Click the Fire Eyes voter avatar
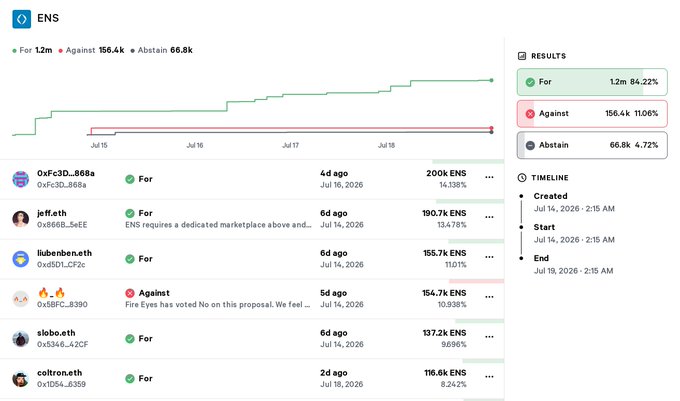The height and width of the screenshot is (401, 680). 20,299
